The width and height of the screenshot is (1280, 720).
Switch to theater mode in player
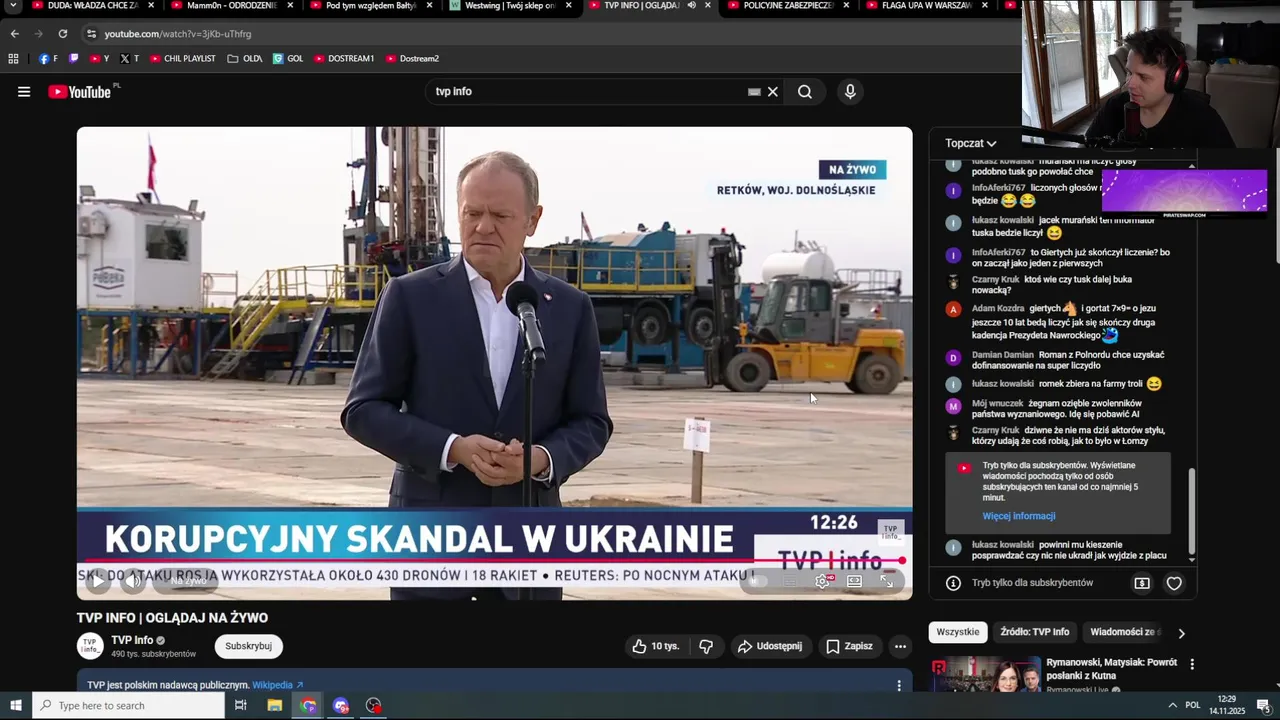pyautogui.click(x=855, y=581)
